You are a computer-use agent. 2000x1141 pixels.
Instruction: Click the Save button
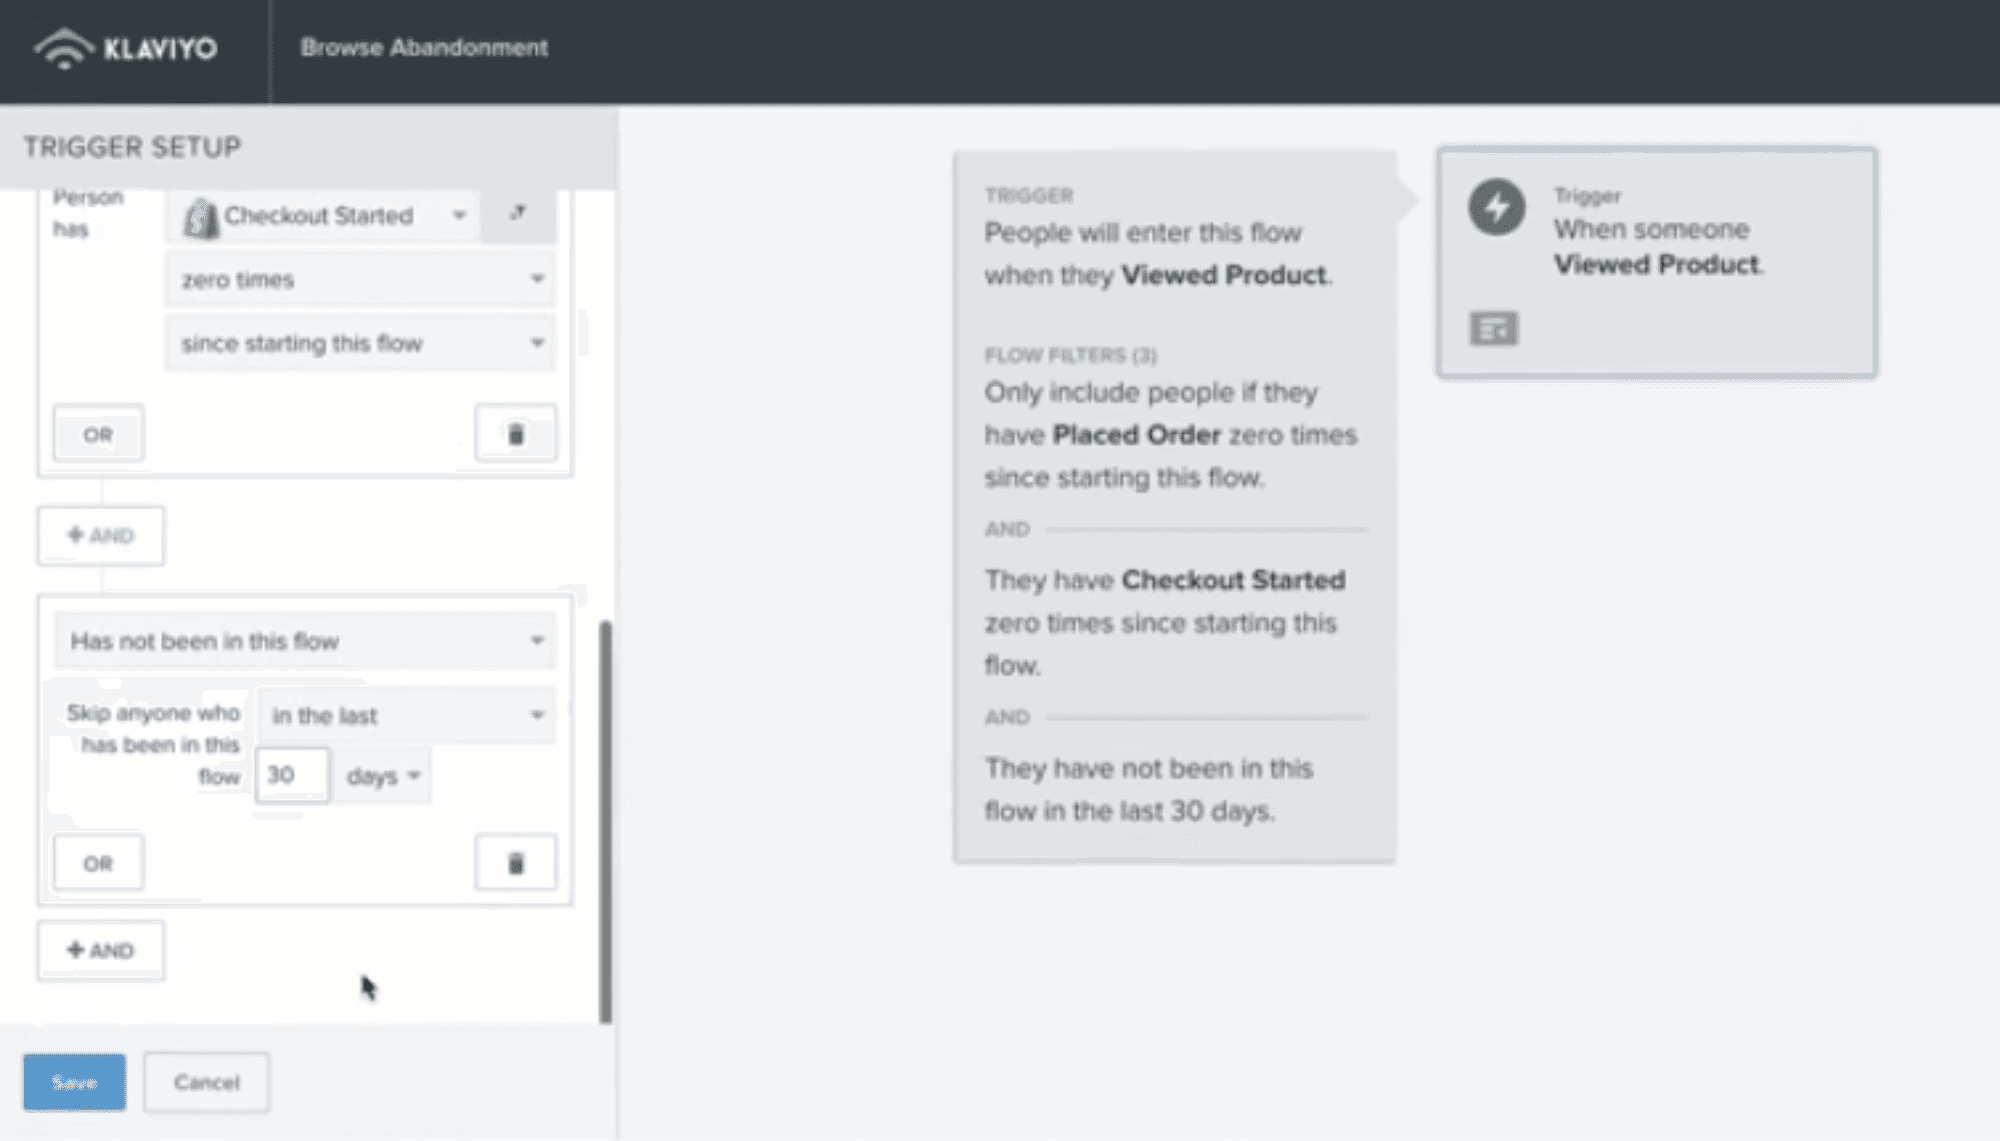tap(73, 1082)
